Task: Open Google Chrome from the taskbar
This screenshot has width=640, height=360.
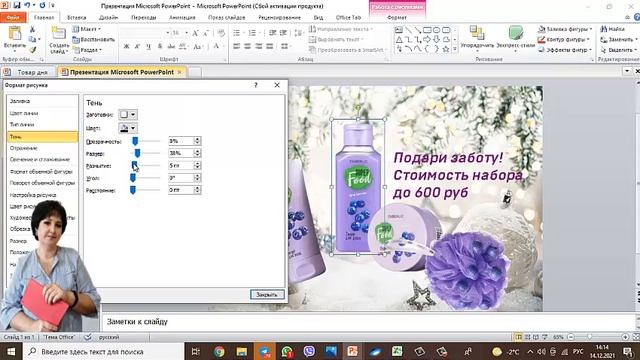Action: (x=219, y=351)
